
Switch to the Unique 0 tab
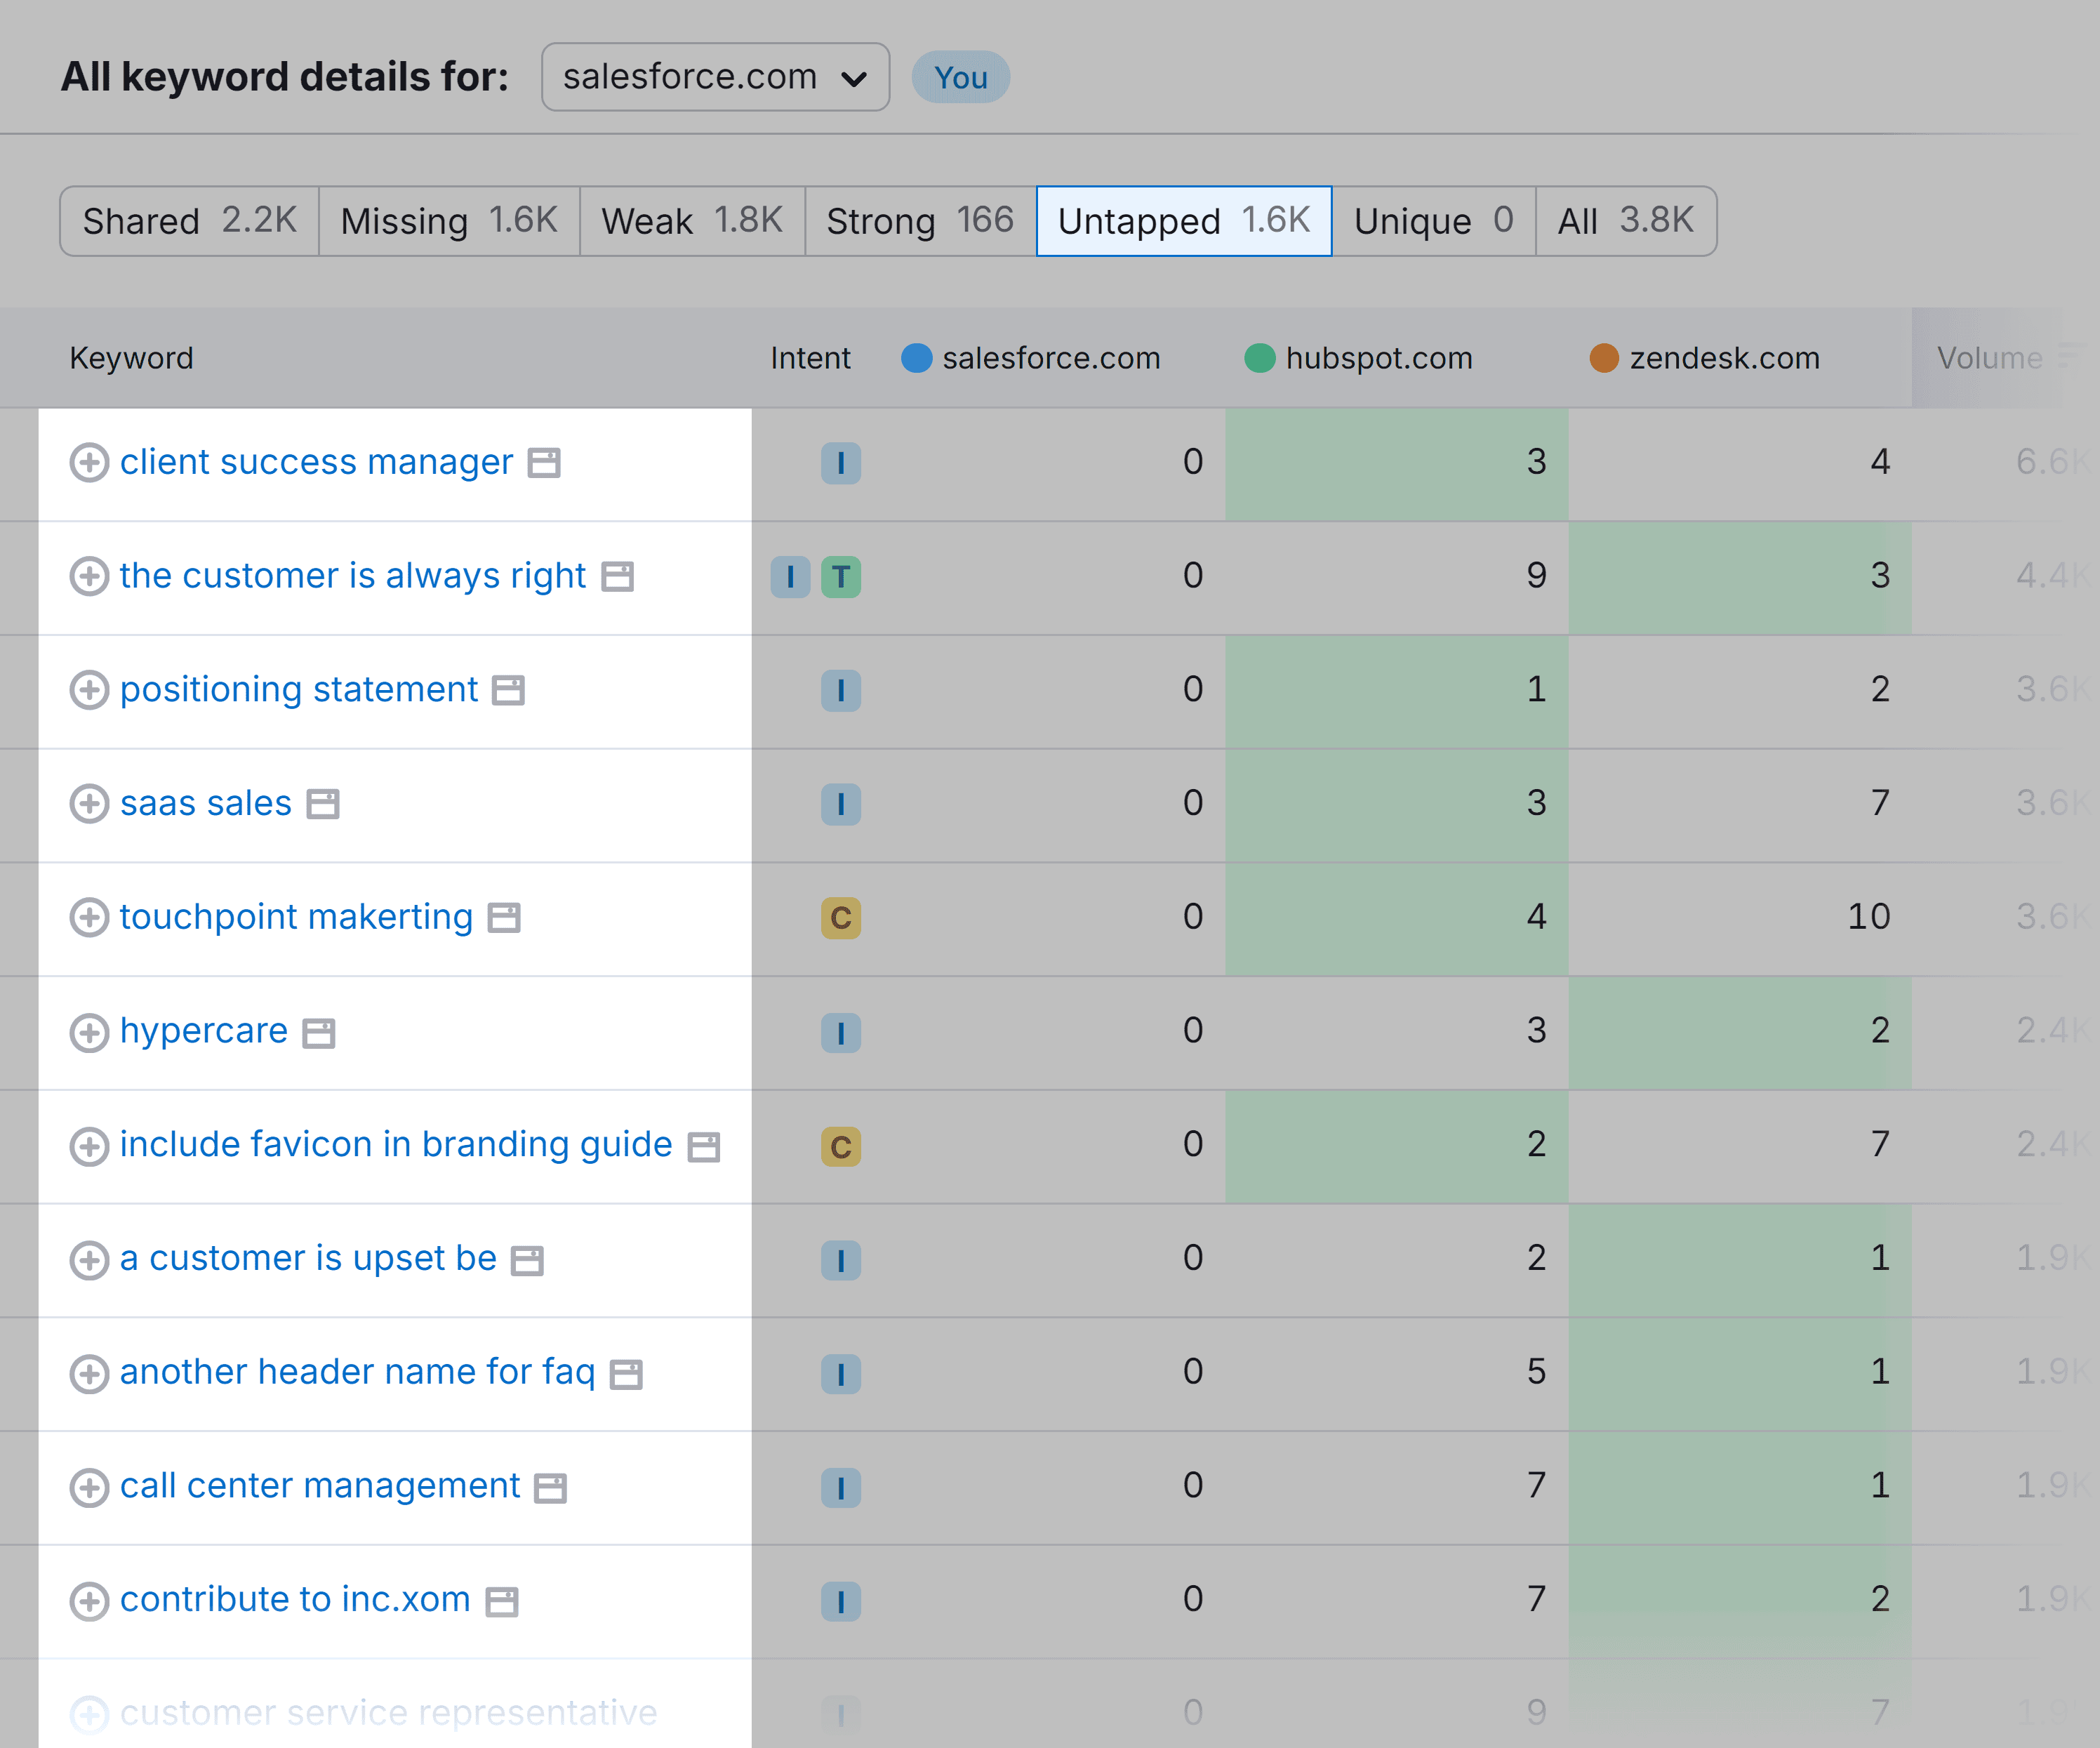1434,221
